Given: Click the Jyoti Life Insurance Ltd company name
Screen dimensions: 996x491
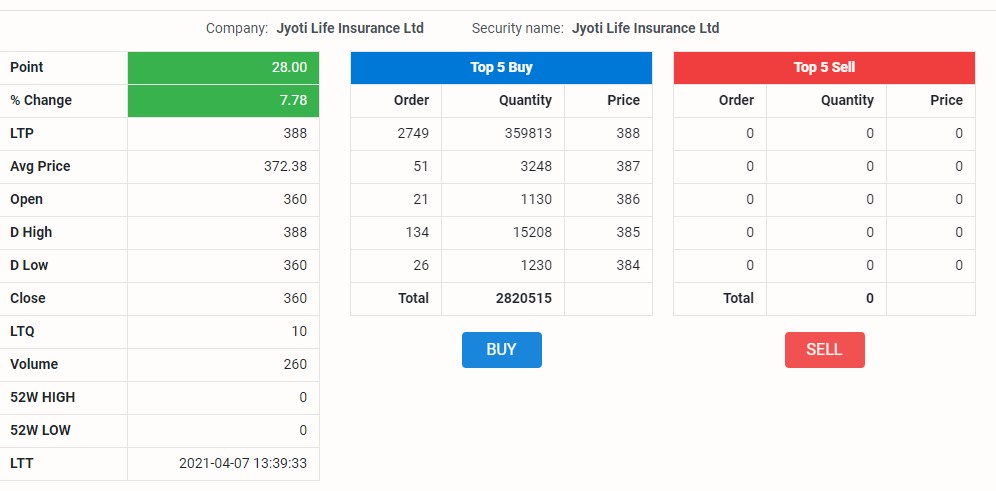Looking at the screenshot, I should coord(350,29).
